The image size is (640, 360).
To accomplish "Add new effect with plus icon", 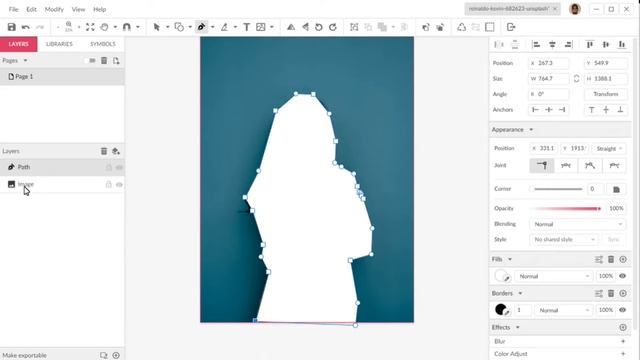I will tap(623, 327).
